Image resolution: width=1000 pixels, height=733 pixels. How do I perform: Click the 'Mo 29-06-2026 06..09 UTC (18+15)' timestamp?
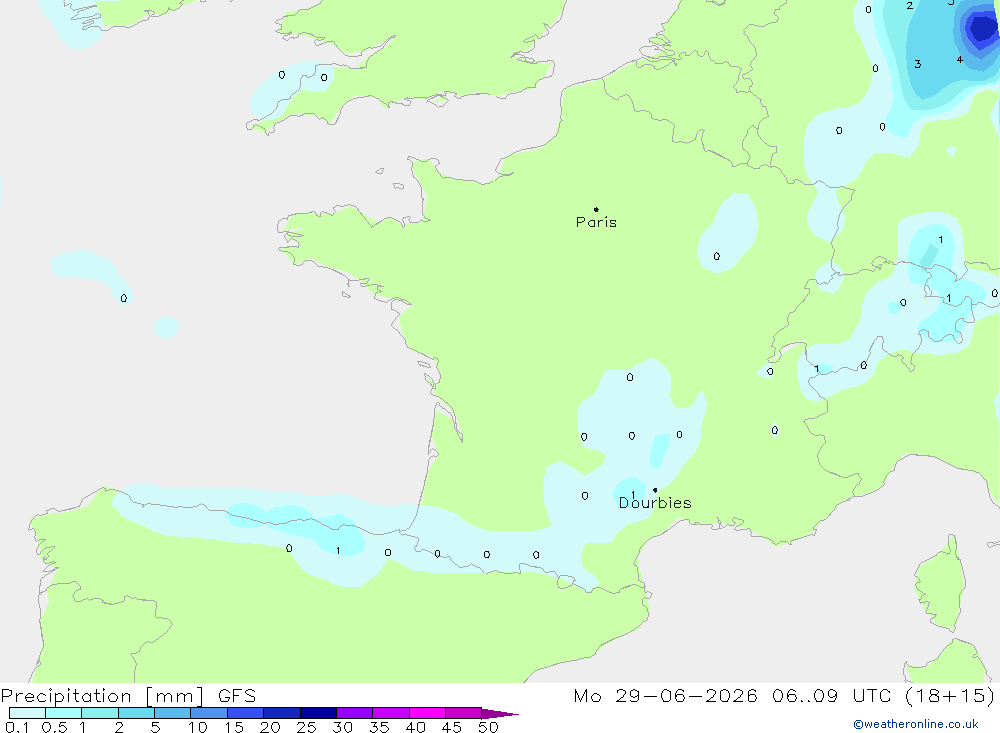[x=784, y=695]
